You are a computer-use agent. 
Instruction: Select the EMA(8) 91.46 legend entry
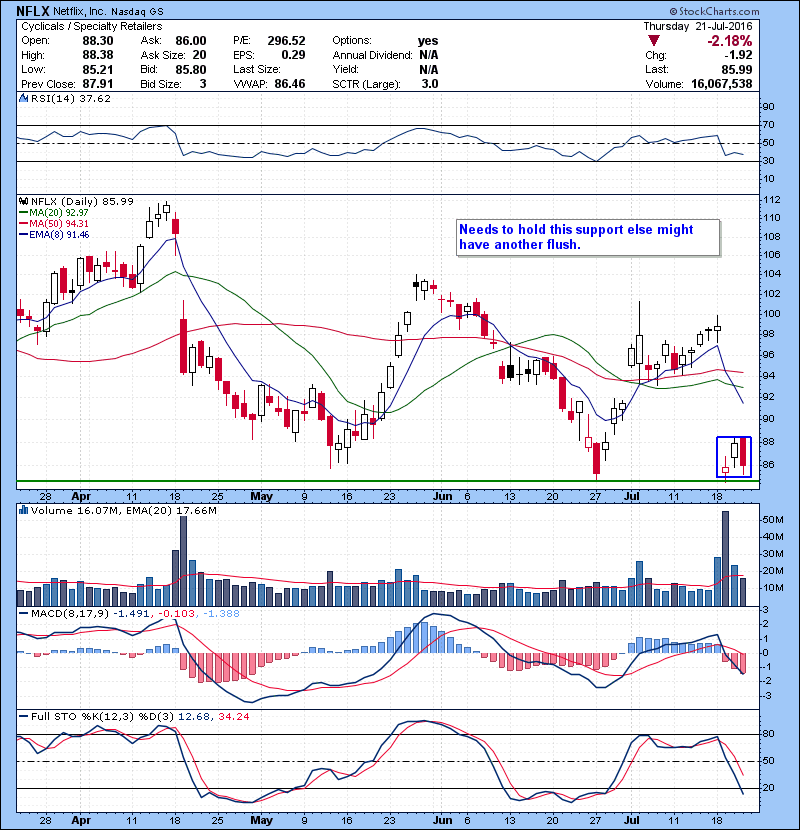point(54,234)
